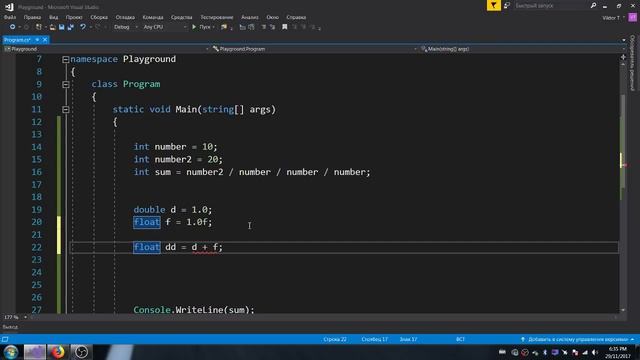Open the Отладка menu
Screen dimensions: 640x360
(125, 17)
